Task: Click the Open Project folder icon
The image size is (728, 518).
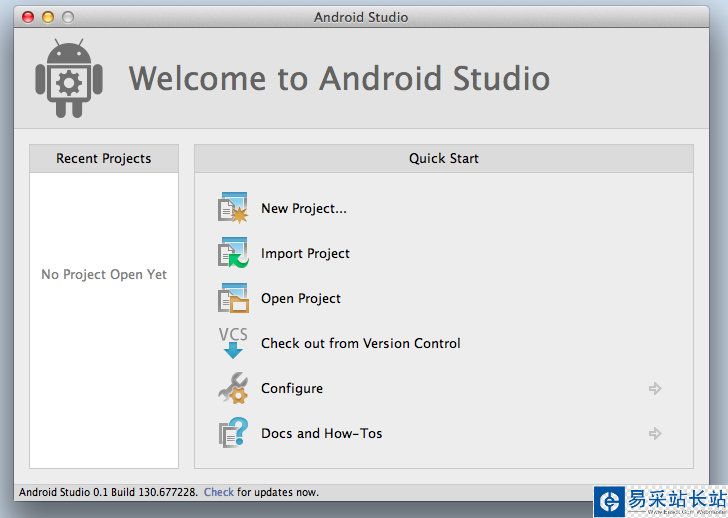Action: [233, 298]
